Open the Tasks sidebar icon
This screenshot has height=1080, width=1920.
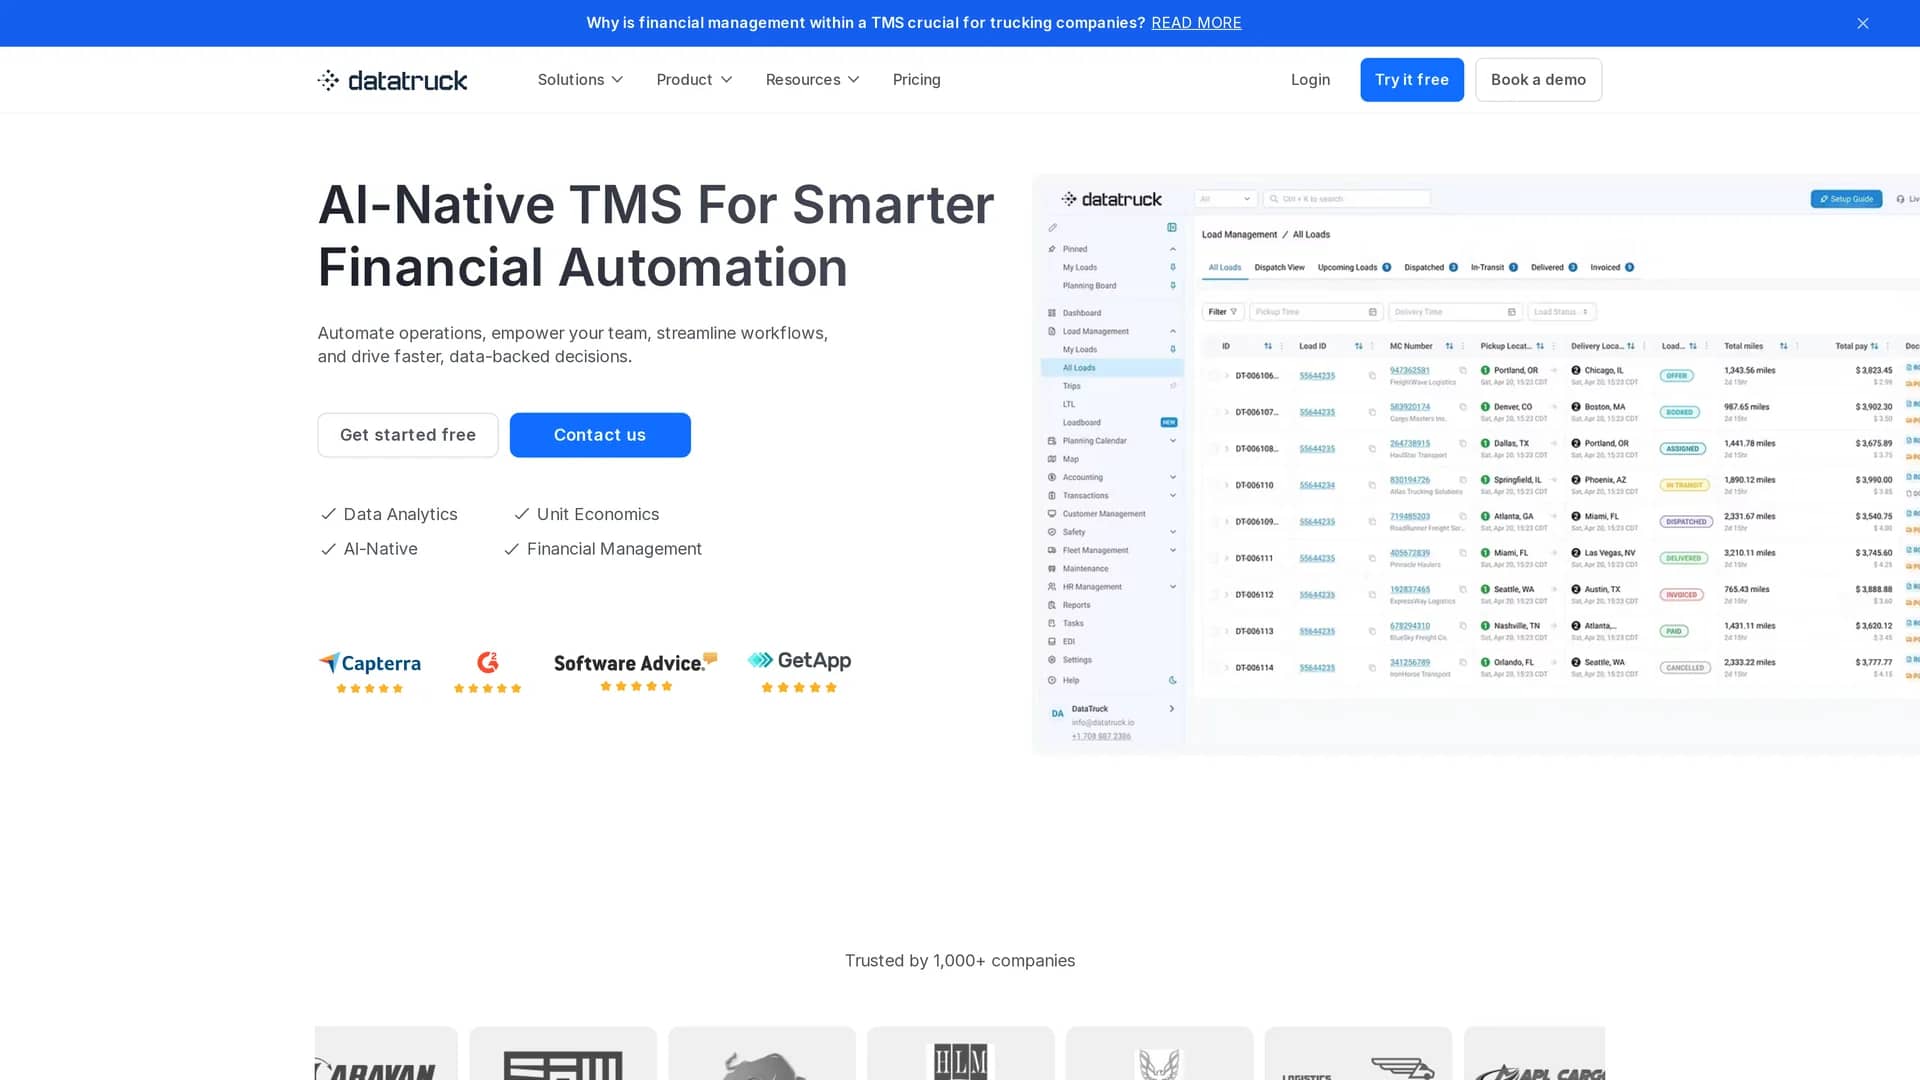(x=1052, y=623)
